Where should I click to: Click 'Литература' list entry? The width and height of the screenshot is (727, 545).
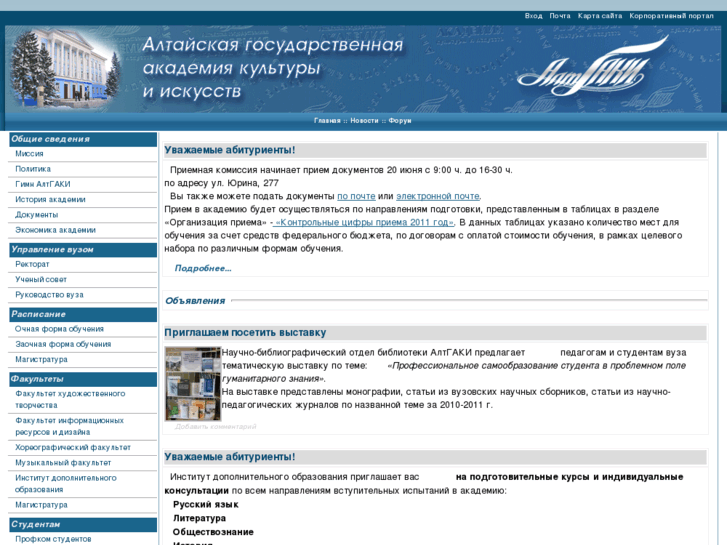(199, 519)
